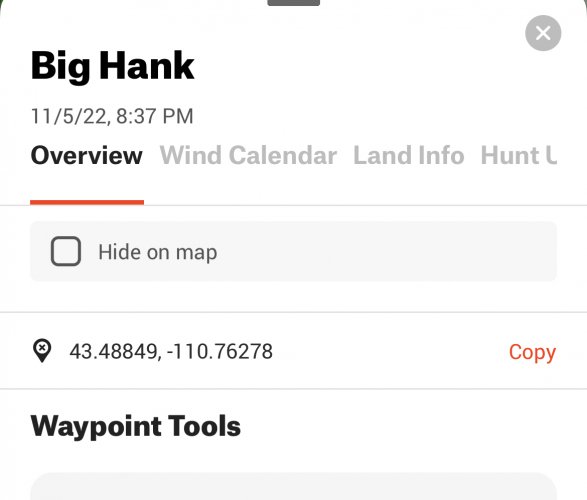Click the Waypoint Tools heading
Screen dimensions: 587x500
[136, 426]
